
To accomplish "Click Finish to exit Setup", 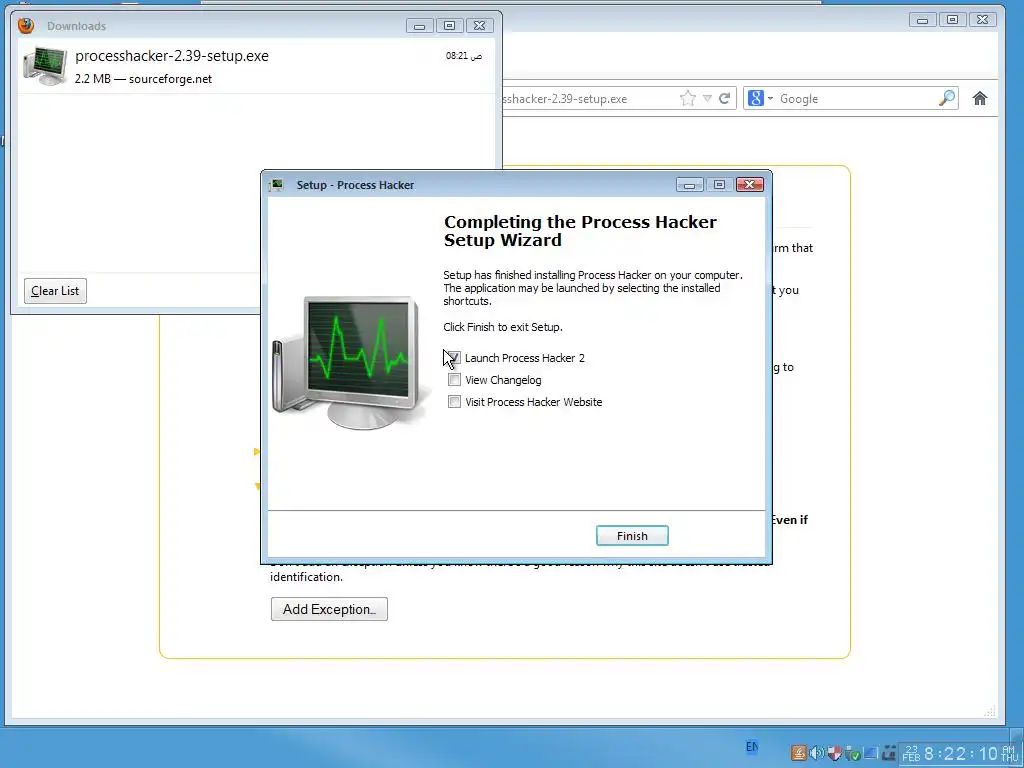I will point(632,536).
